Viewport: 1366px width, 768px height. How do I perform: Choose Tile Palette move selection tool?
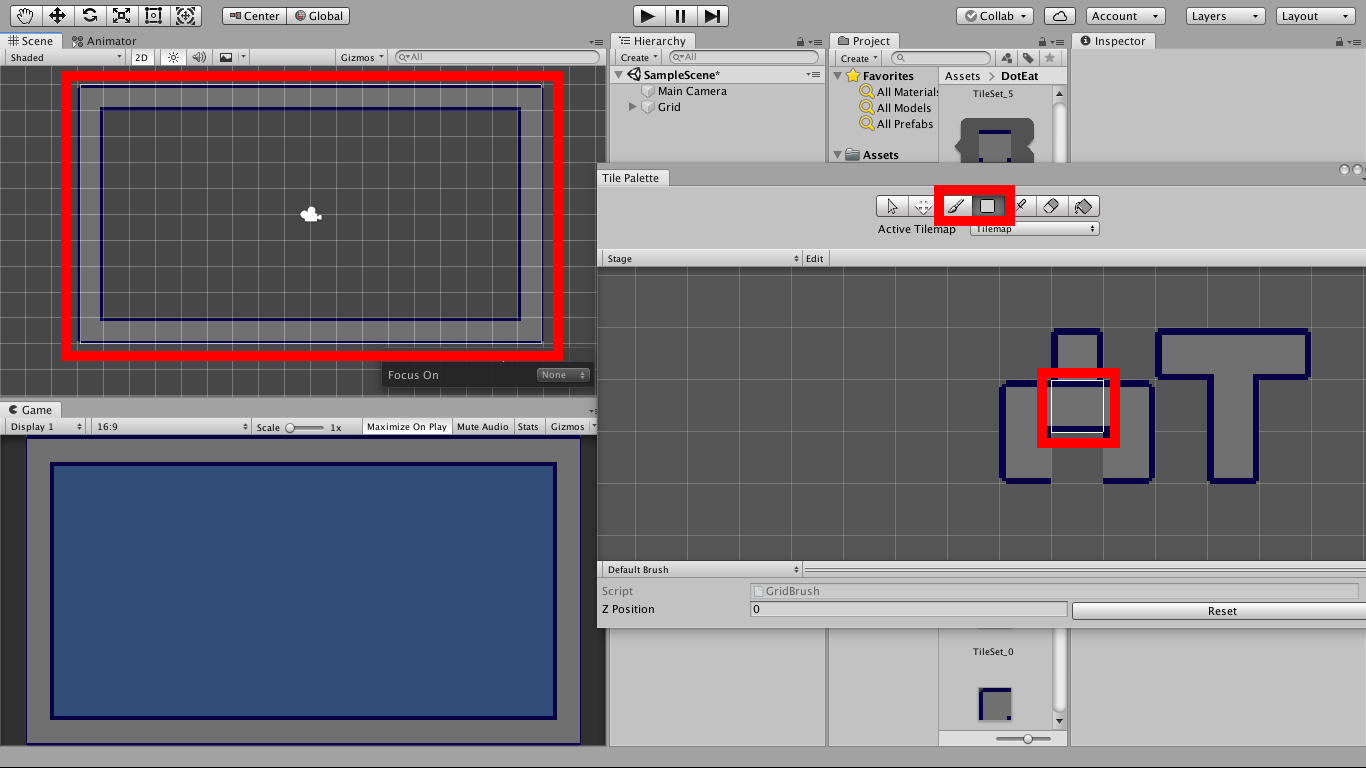click(x=923, y=206)
